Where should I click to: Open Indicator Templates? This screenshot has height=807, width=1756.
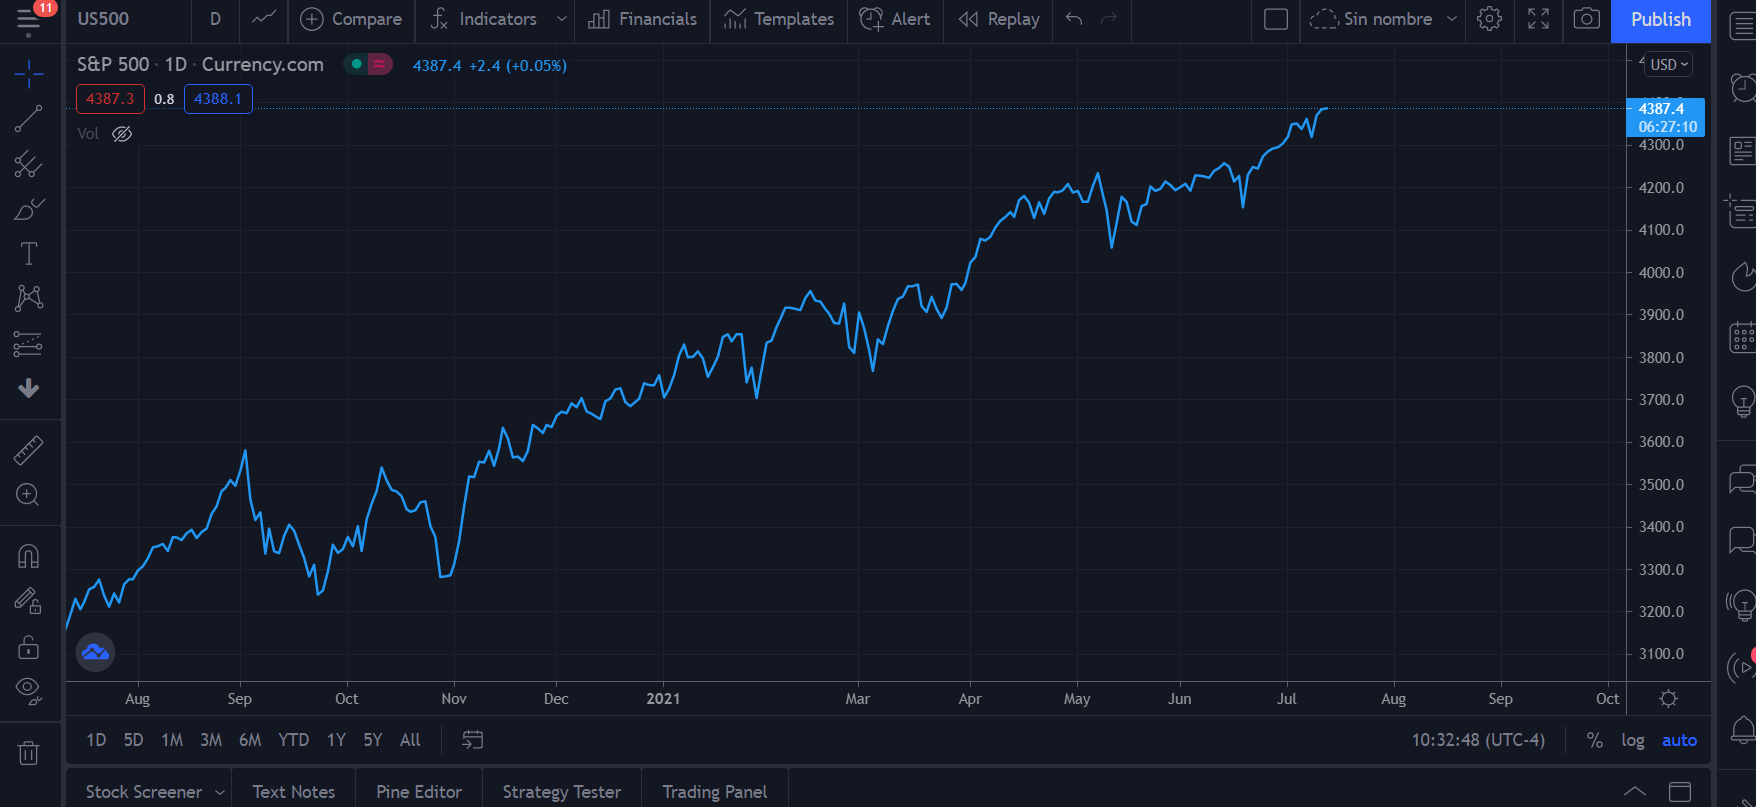tap(779, 19)
